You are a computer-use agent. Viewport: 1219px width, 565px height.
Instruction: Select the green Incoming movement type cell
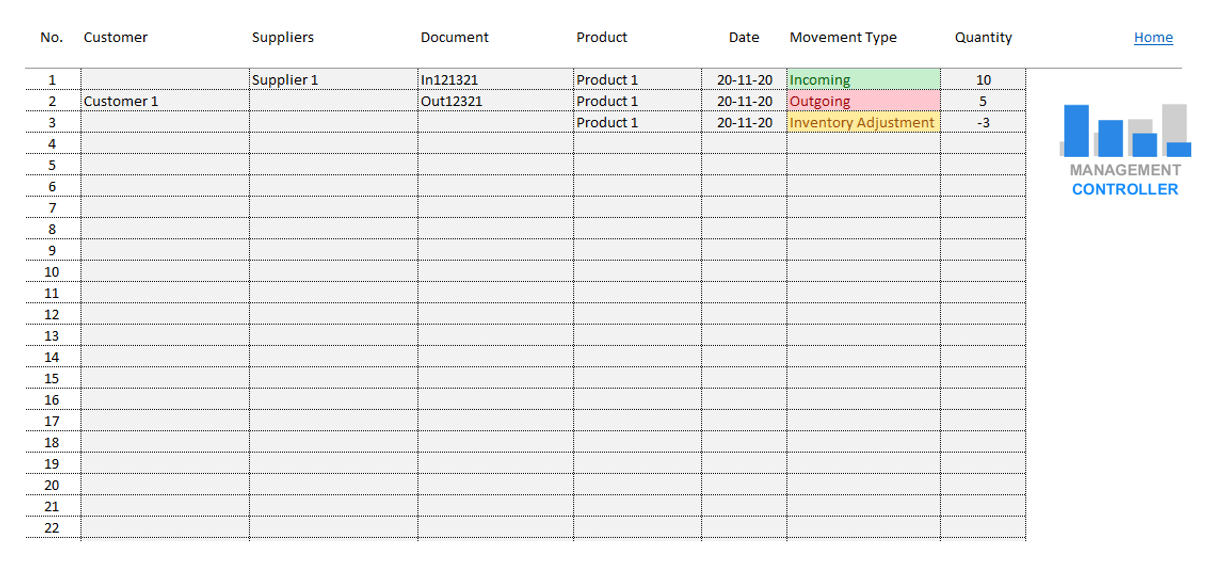click(863, 80)
